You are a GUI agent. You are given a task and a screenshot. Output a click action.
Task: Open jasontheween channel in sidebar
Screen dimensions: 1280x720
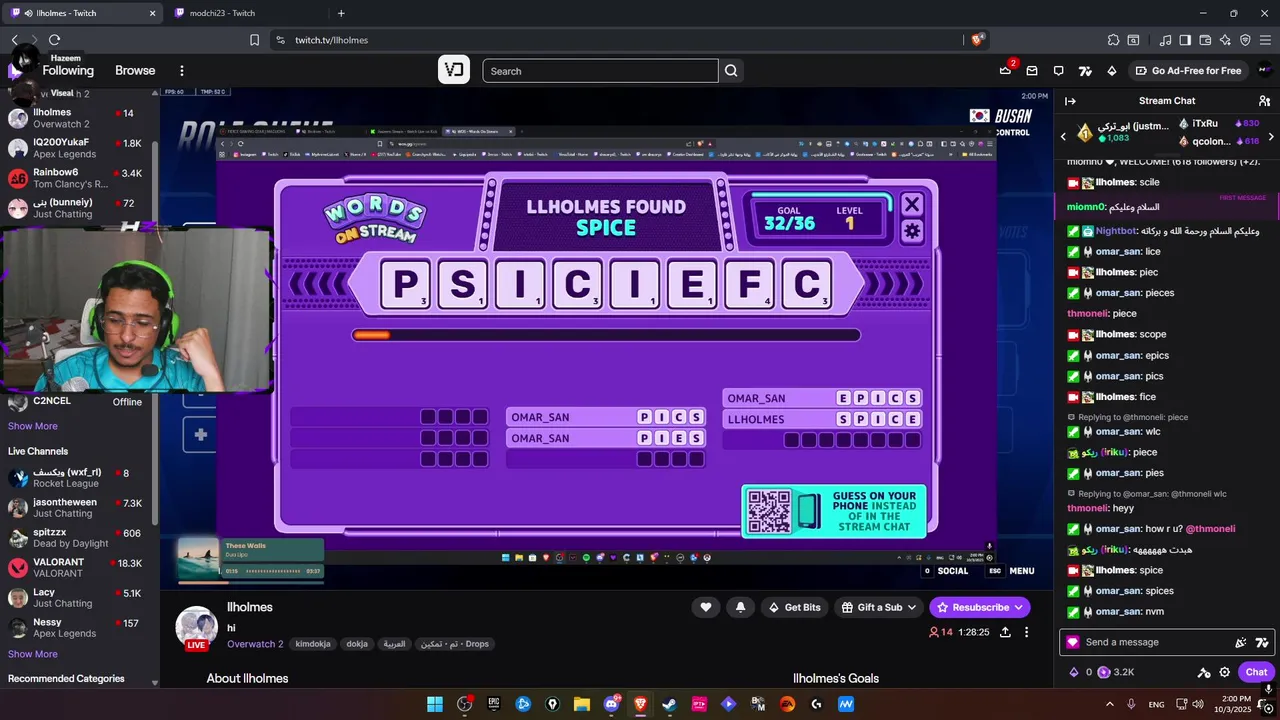click(76, 508)
